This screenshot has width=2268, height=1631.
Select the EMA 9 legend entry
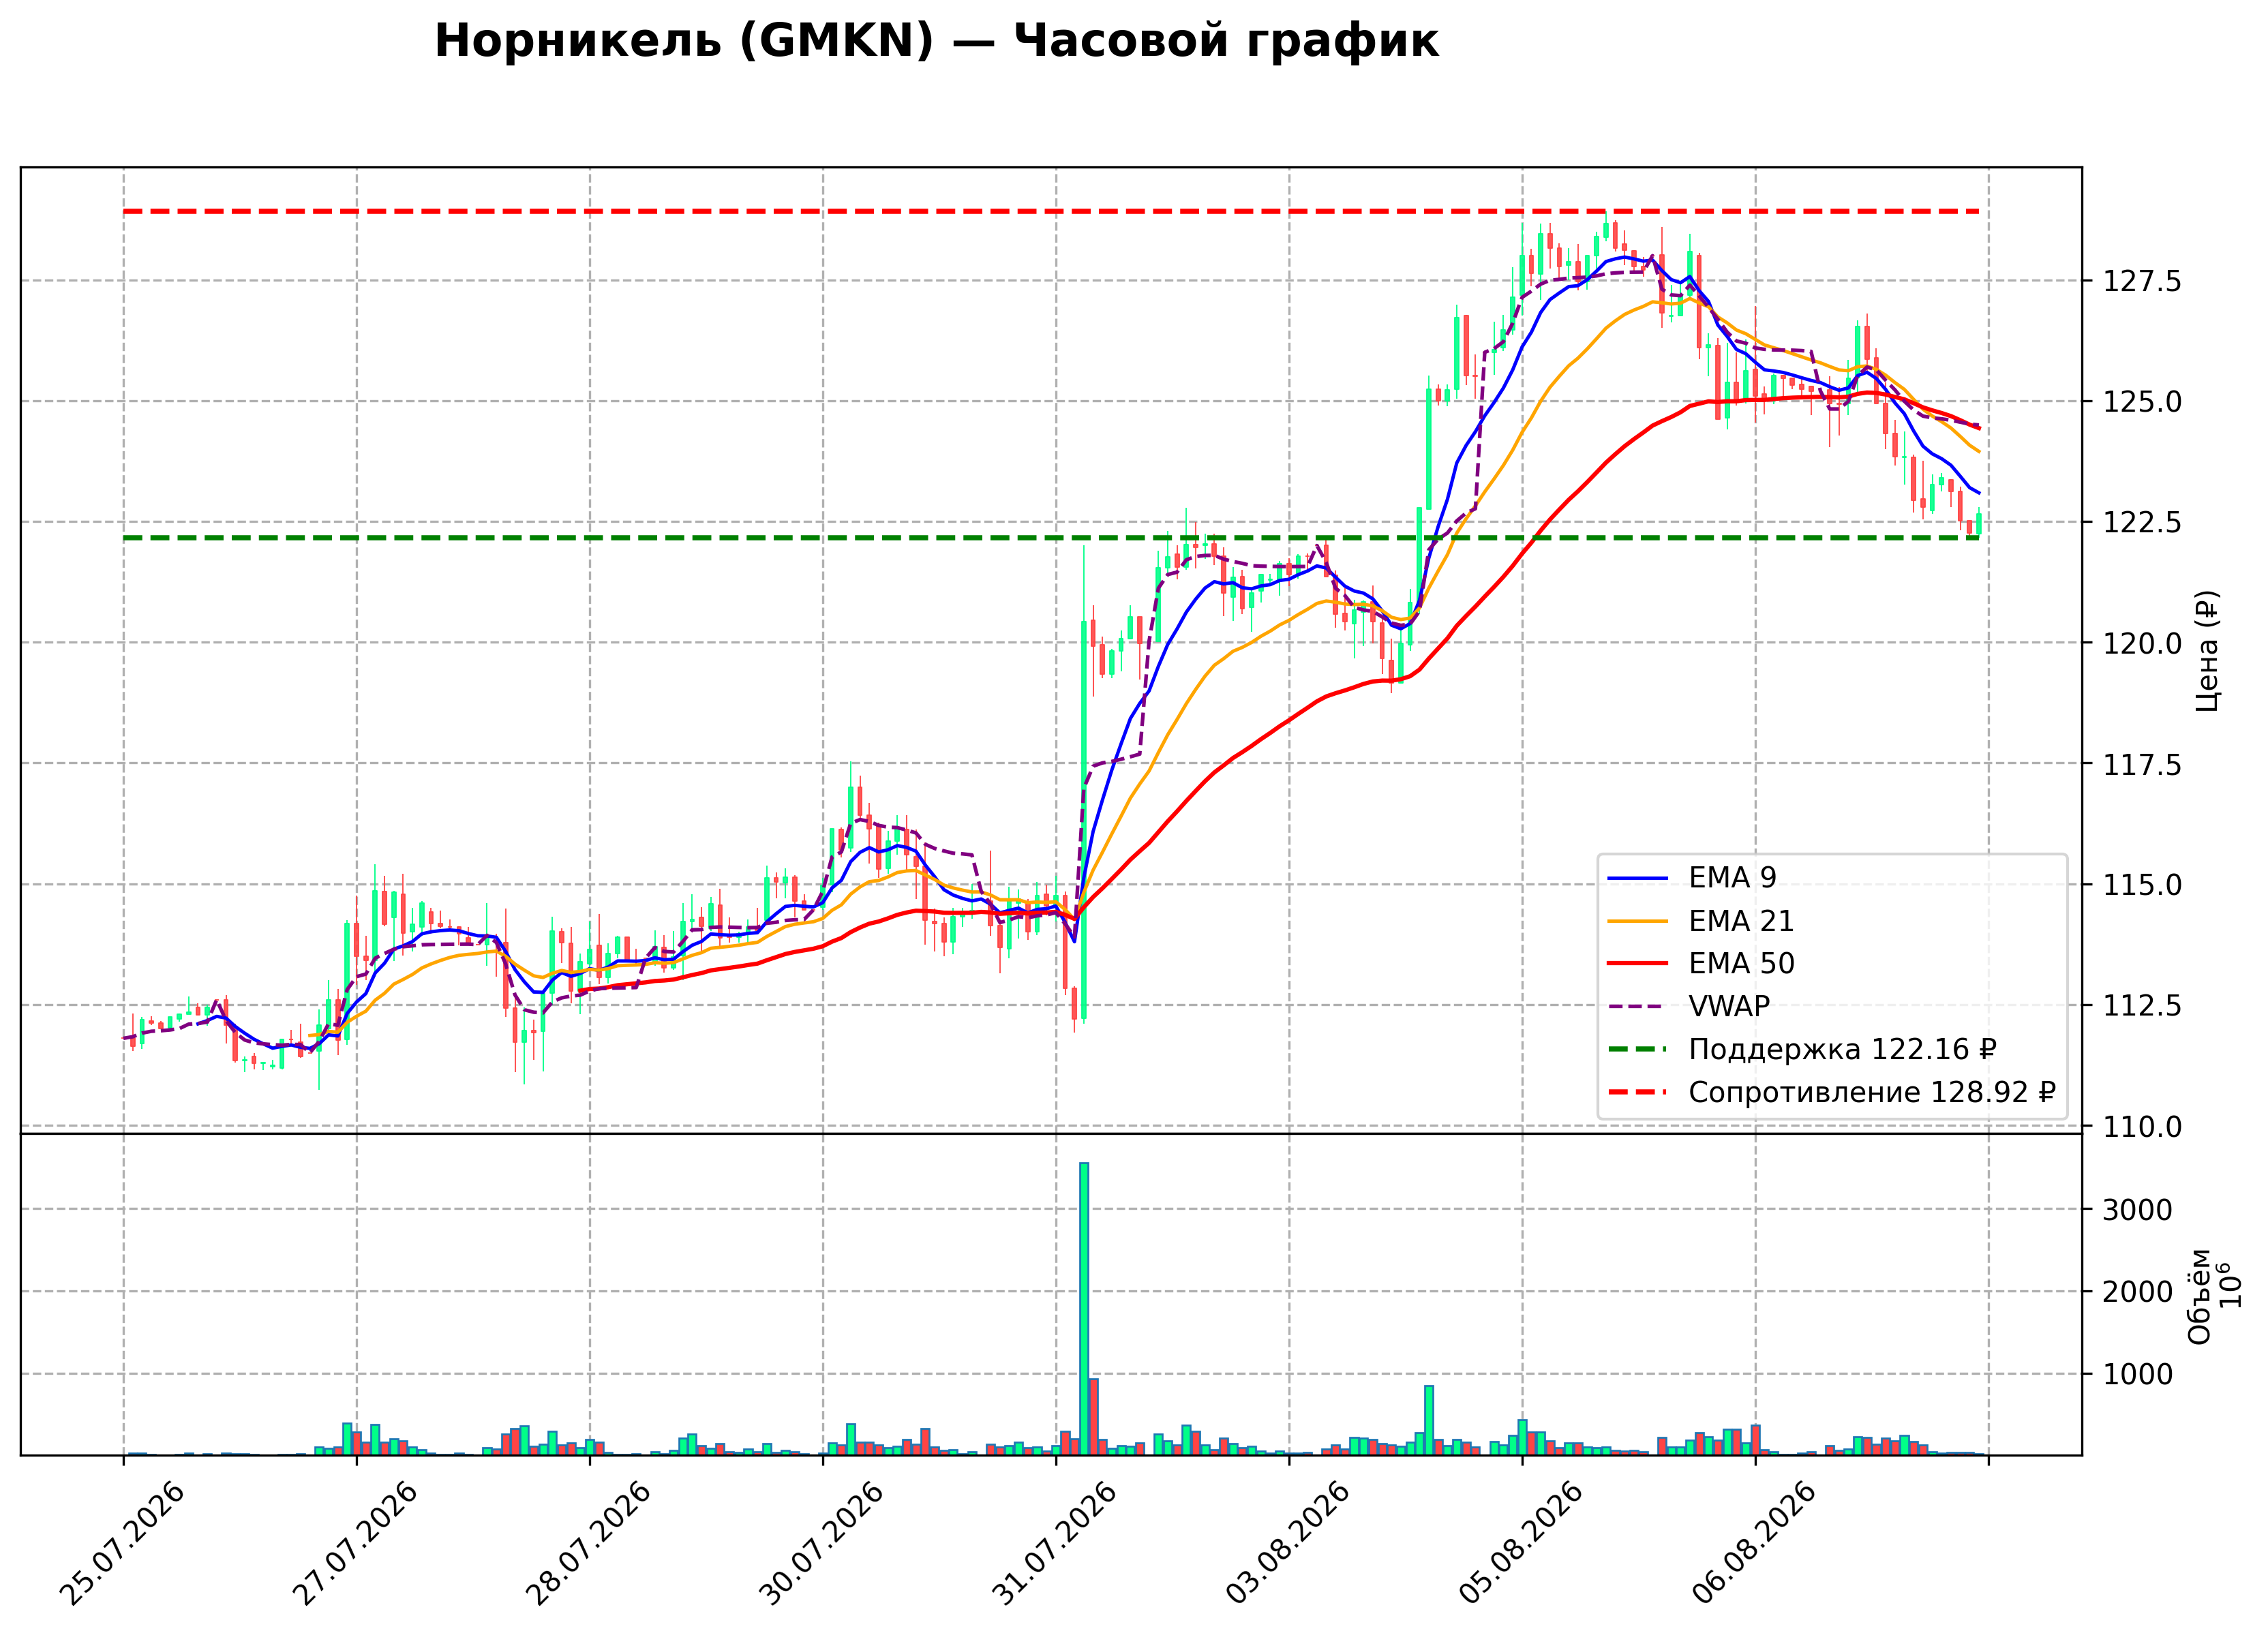click(1691, 877)
